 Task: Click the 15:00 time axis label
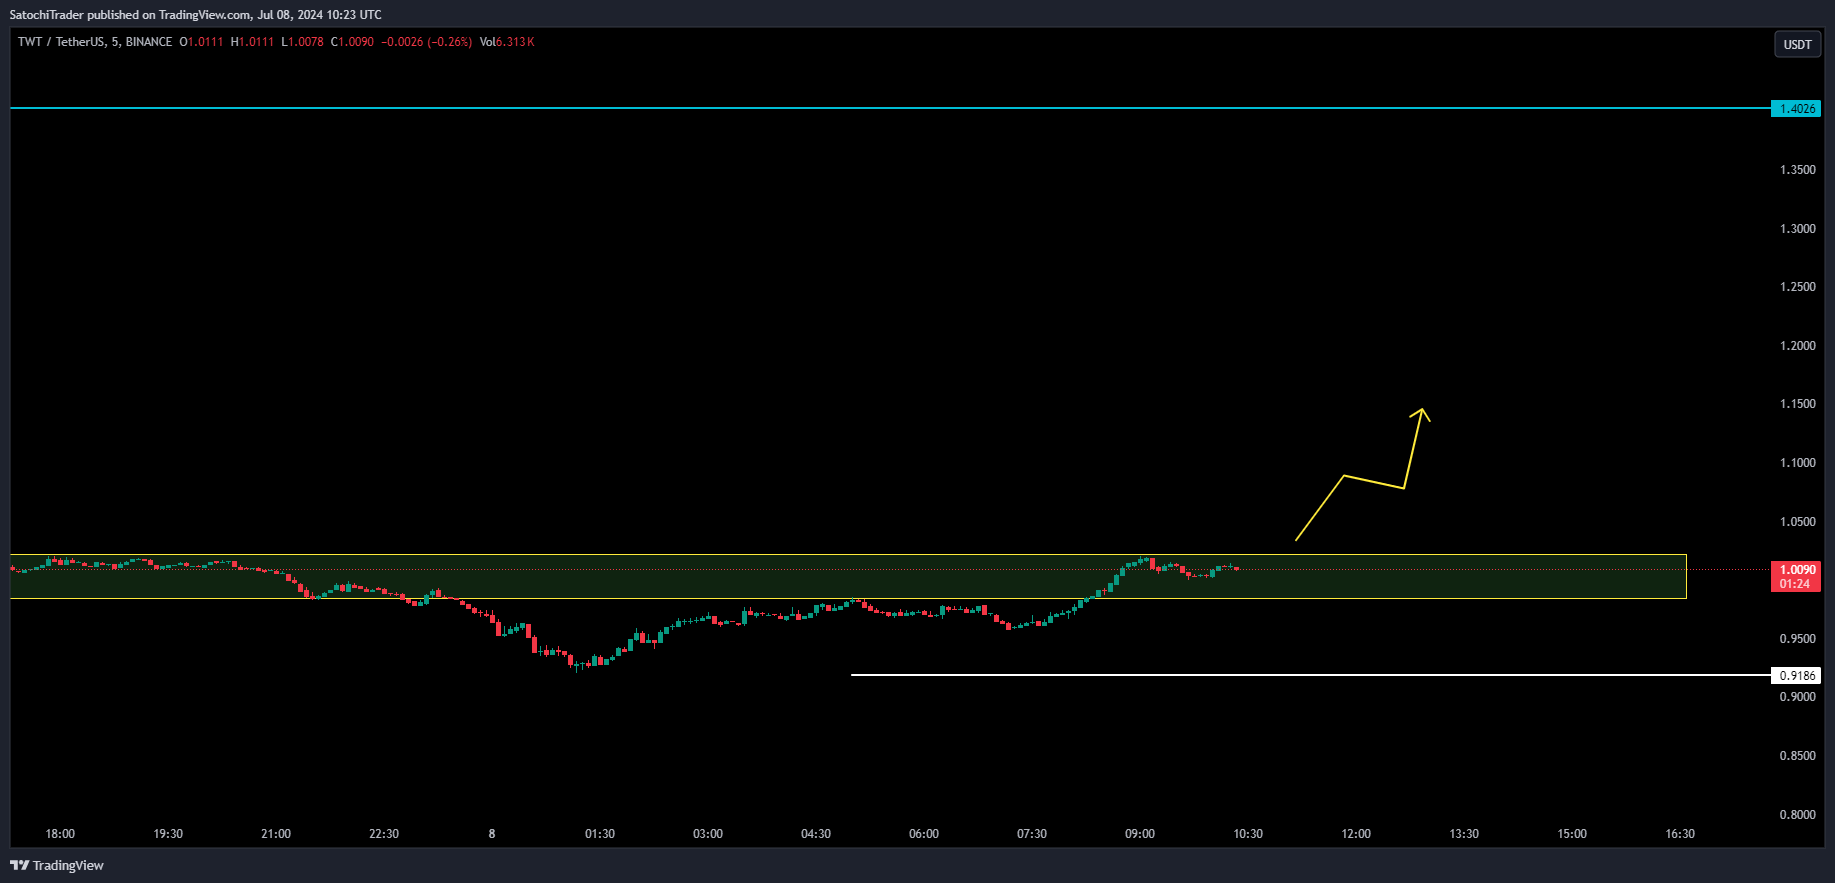pos(1572,834)
